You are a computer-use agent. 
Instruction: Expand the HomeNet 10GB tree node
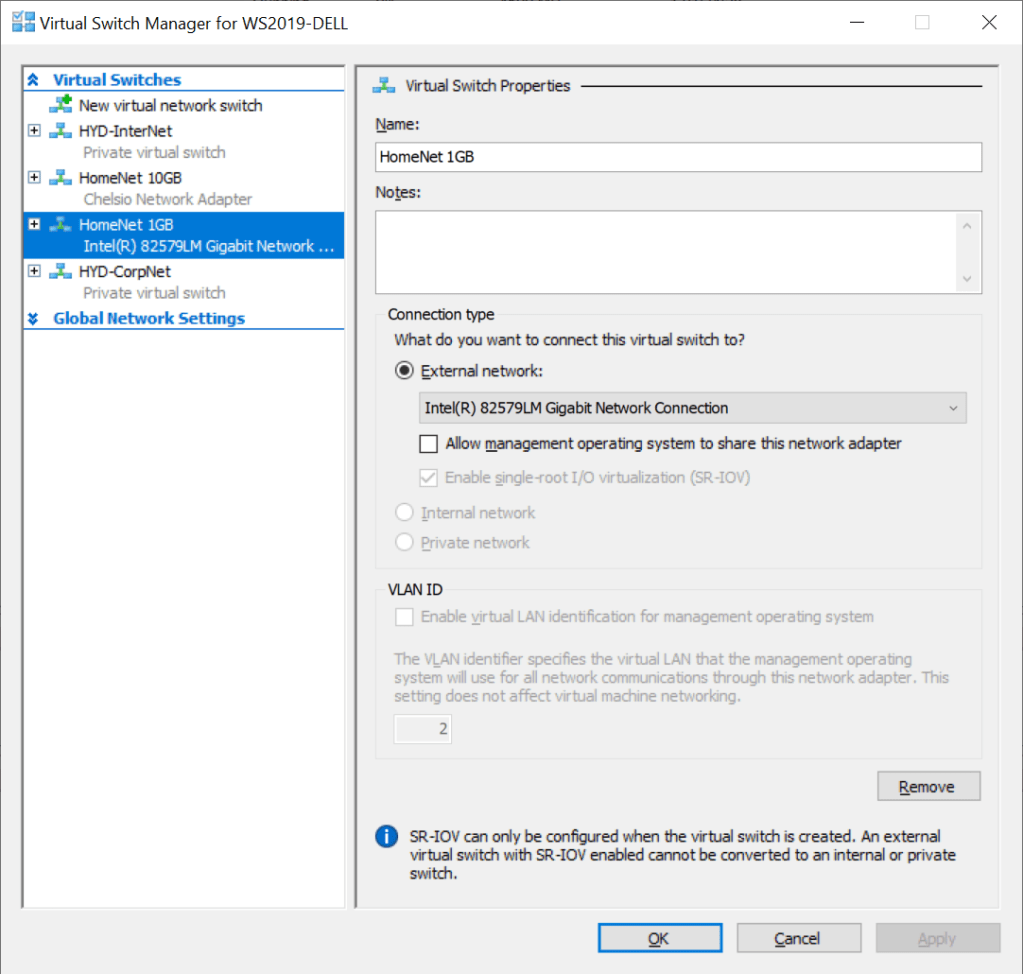tap(35, 178)
